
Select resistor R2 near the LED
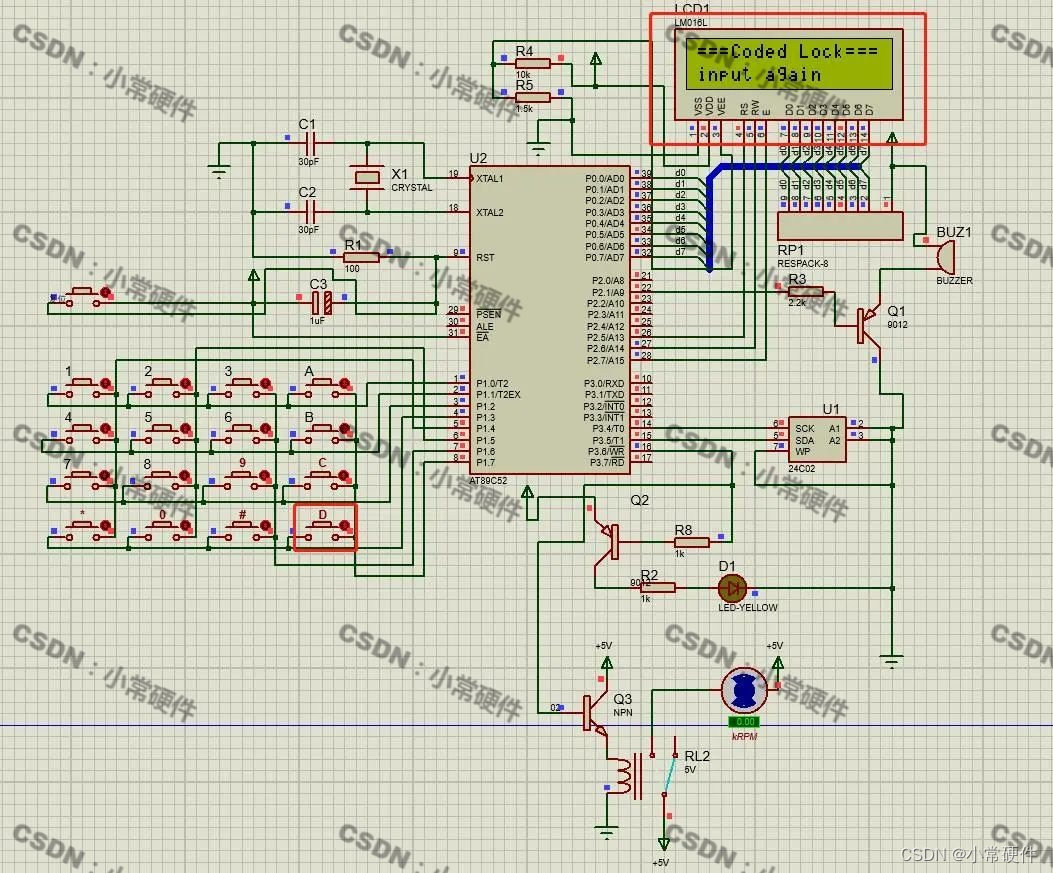click(x=658, y=588)
